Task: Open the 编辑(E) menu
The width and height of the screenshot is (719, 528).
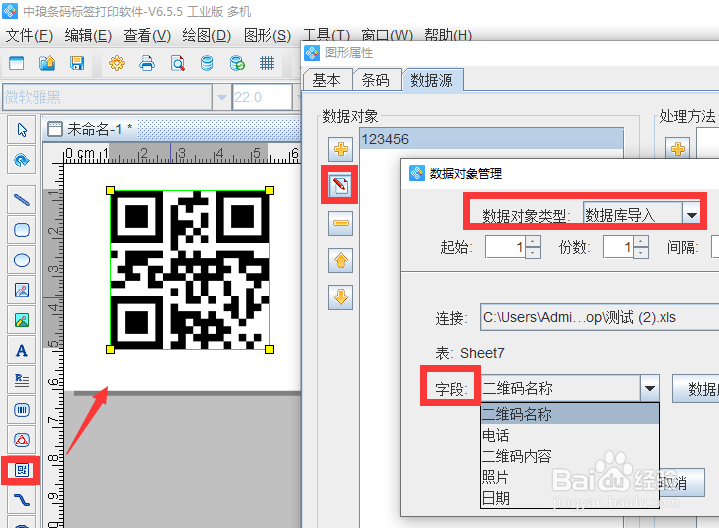Action: coord(88,35)
